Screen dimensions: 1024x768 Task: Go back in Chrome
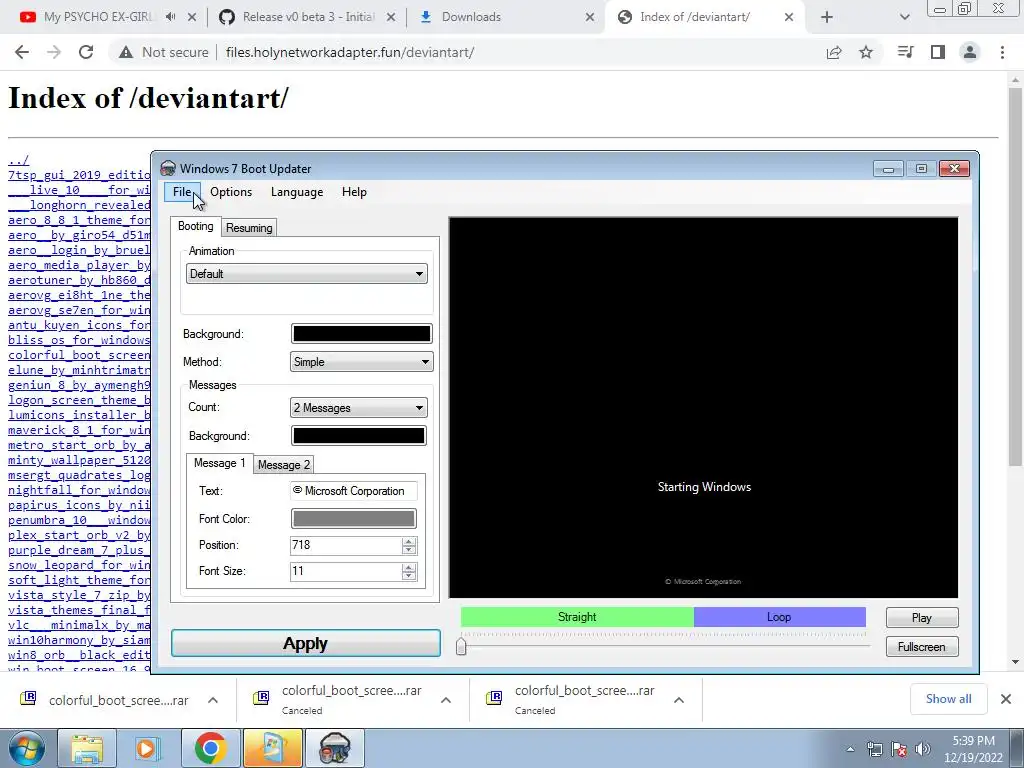[22, 52]
